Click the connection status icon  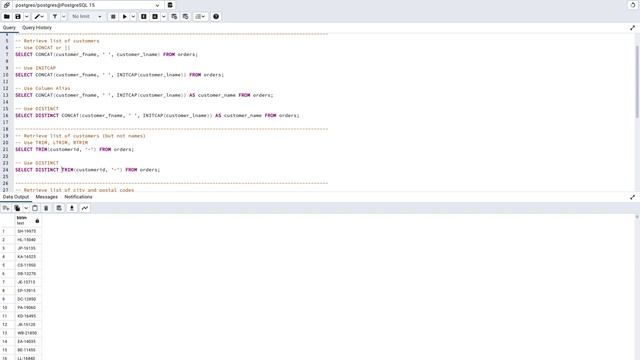(x=7, y=5)
